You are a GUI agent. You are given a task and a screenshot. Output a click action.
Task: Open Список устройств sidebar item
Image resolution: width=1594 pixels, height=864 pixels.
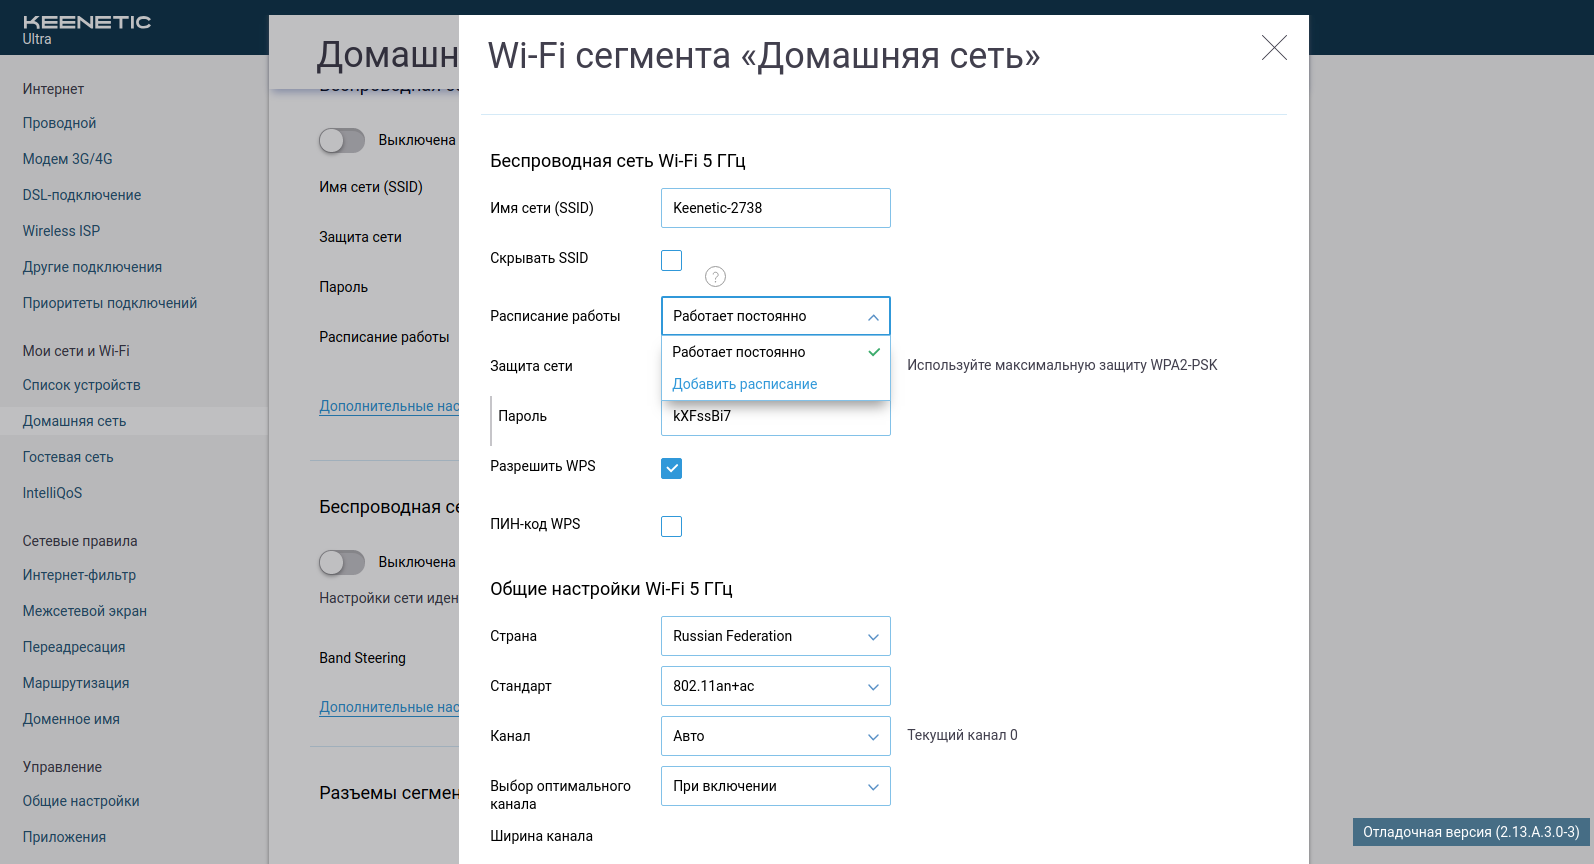[81, 385]
